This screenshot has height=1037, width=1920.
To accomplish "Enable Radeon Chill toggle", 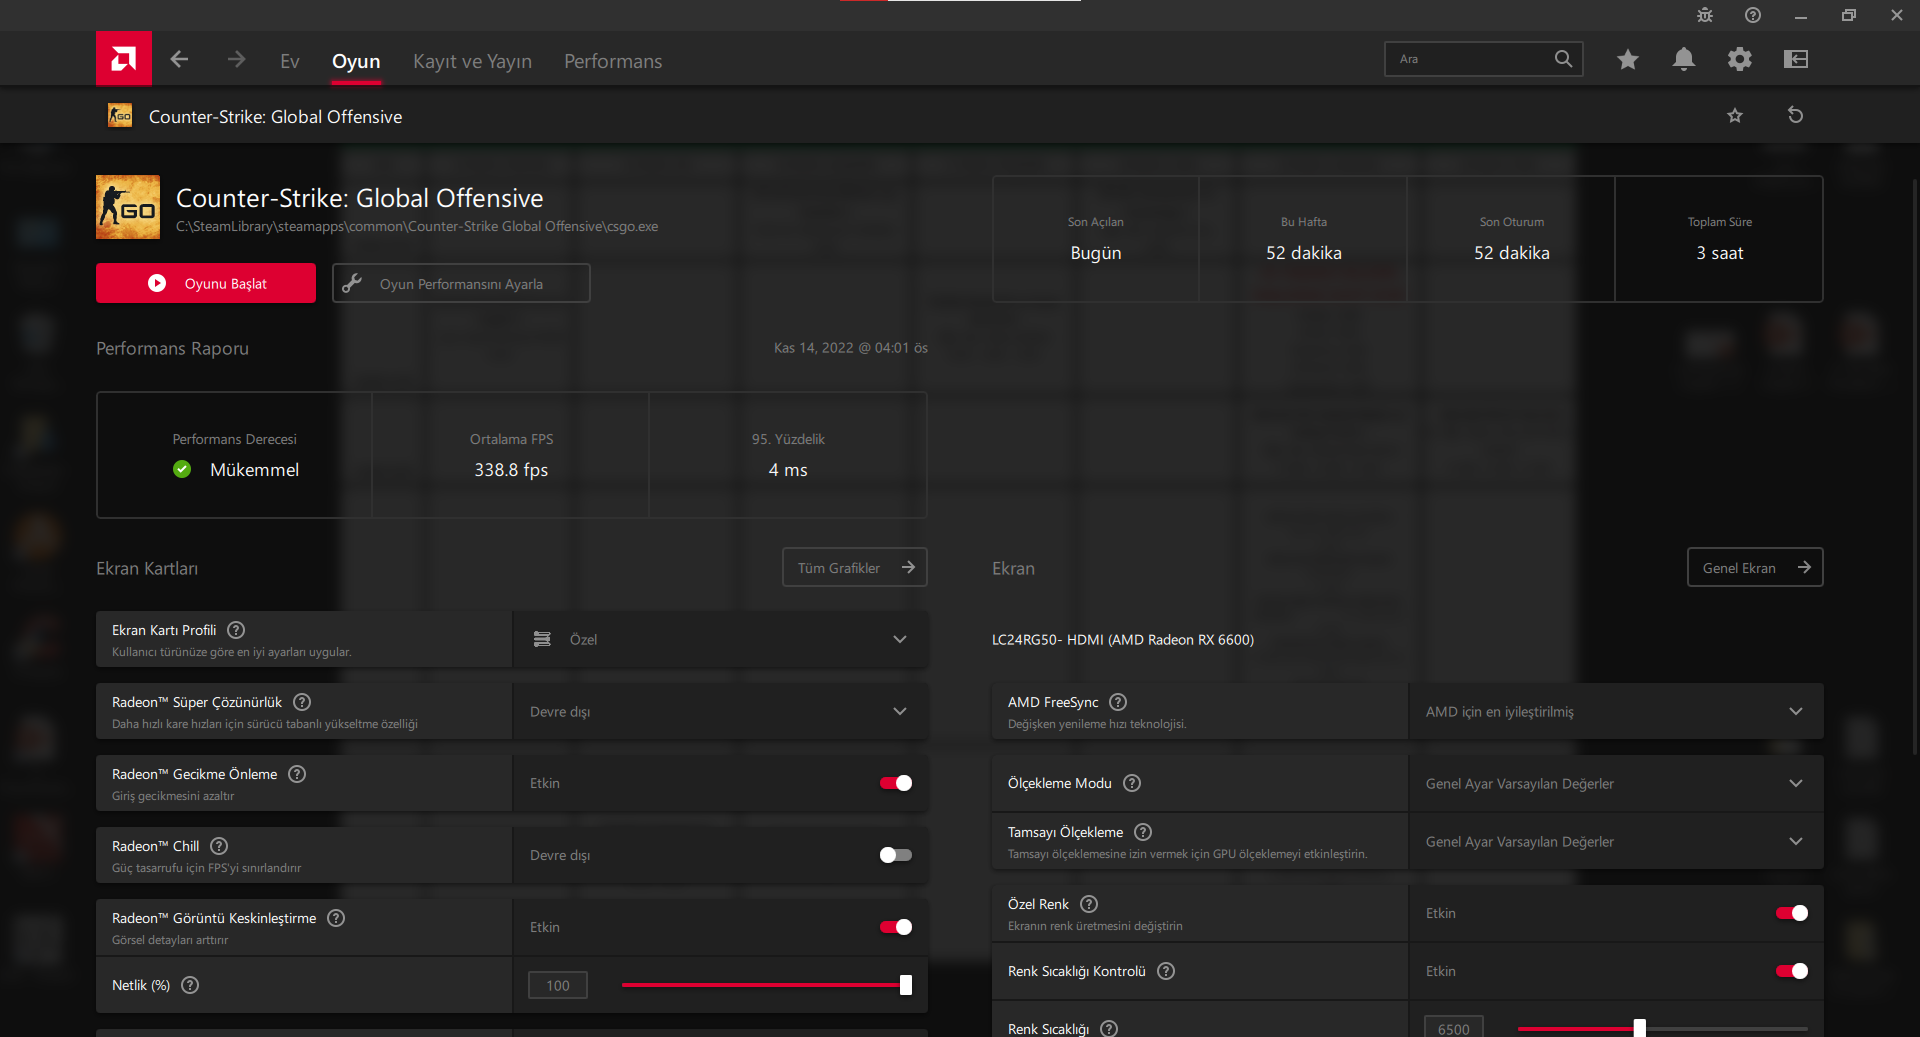I will click(x=896, y=855).
